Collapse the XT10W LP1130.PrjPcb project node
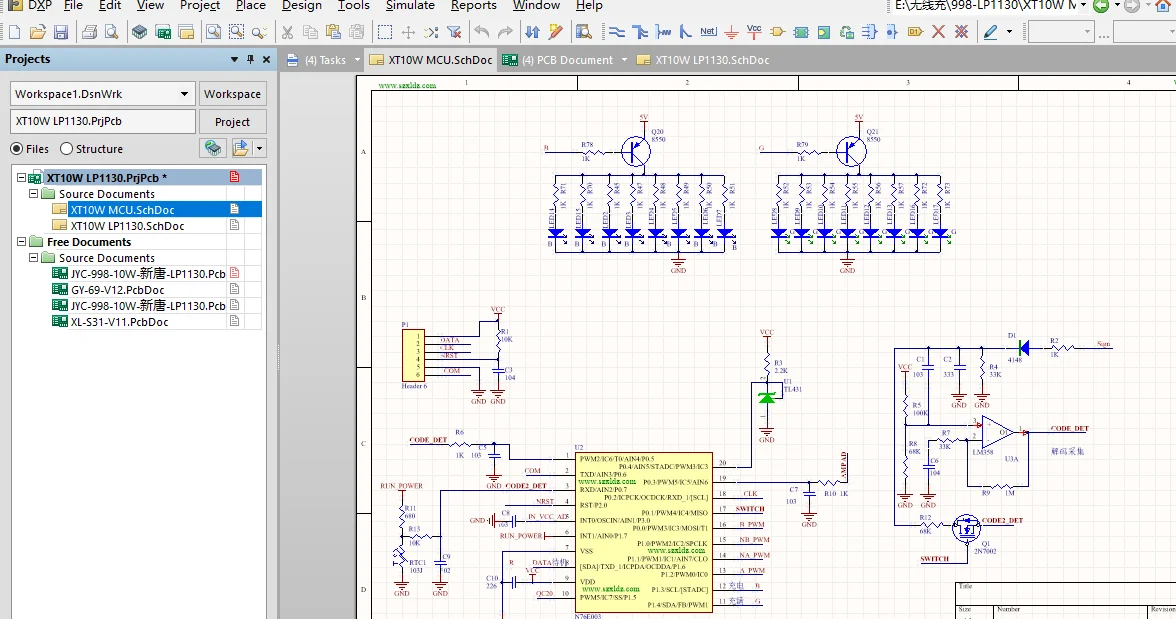Image resolution: width=1176 pixels, height=619 pixels. click(21, 178)
